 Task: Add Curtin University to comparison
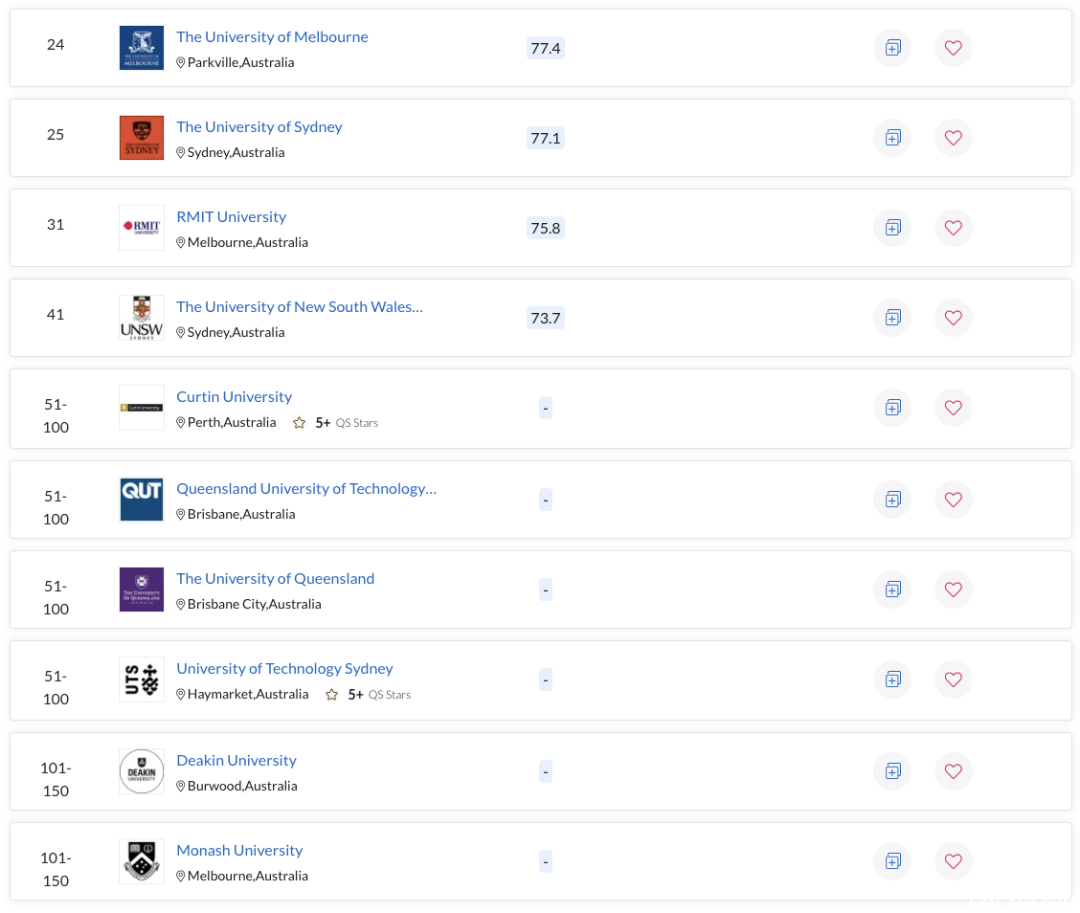pyautogui.click(x=893, y=408)
